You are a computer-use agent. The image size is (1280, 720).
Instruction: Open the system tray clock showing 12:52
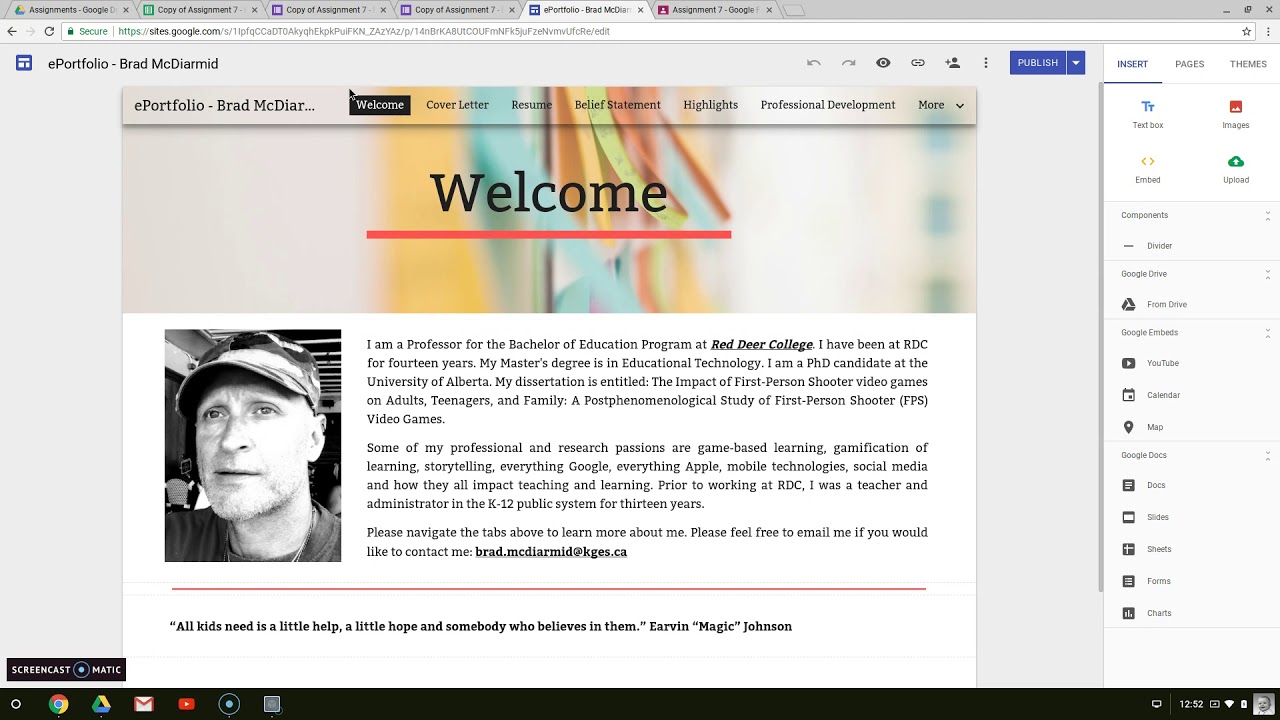(1191, 704)
